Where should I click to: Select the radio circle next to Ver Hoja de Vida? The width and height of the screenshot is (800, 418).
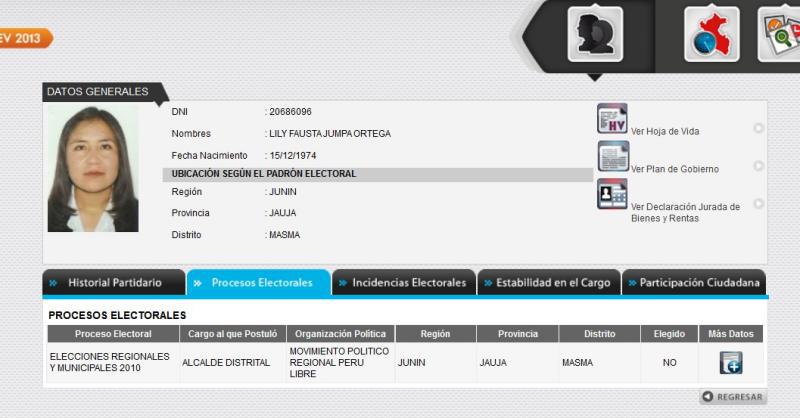click(x=759, y=128)
